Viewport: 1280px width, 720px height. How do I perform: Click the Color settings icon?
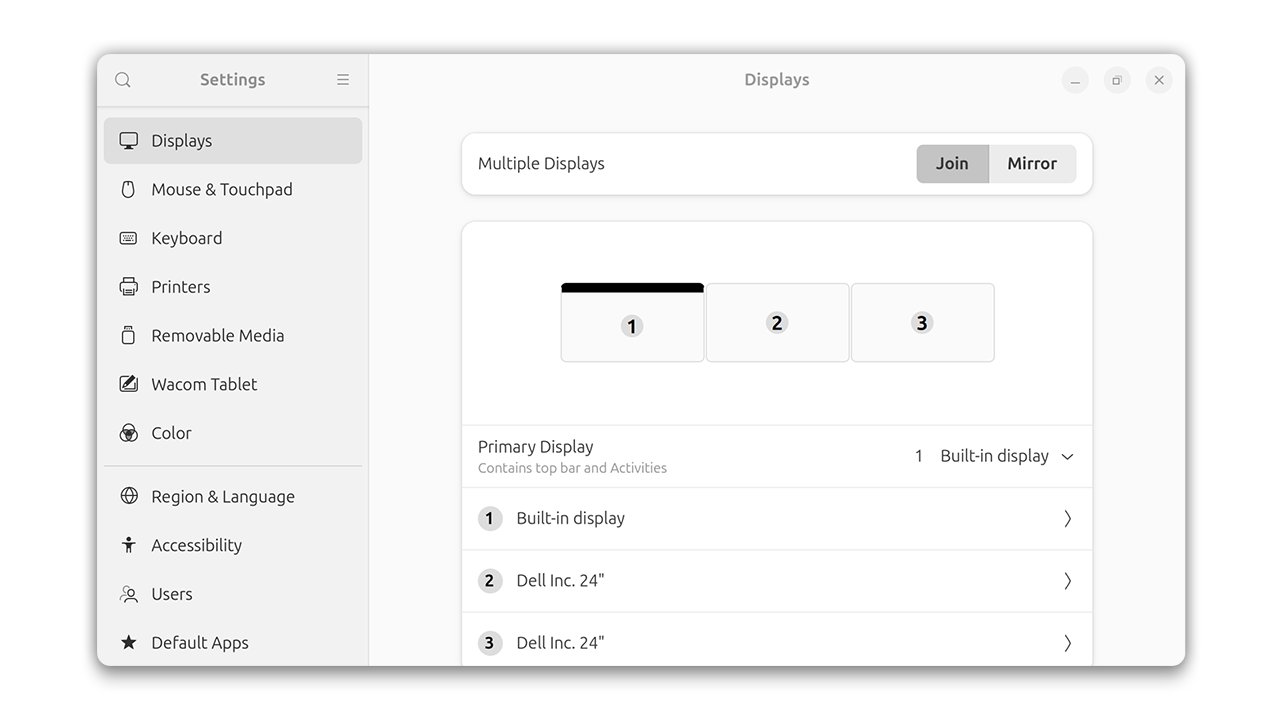(128, 433)
